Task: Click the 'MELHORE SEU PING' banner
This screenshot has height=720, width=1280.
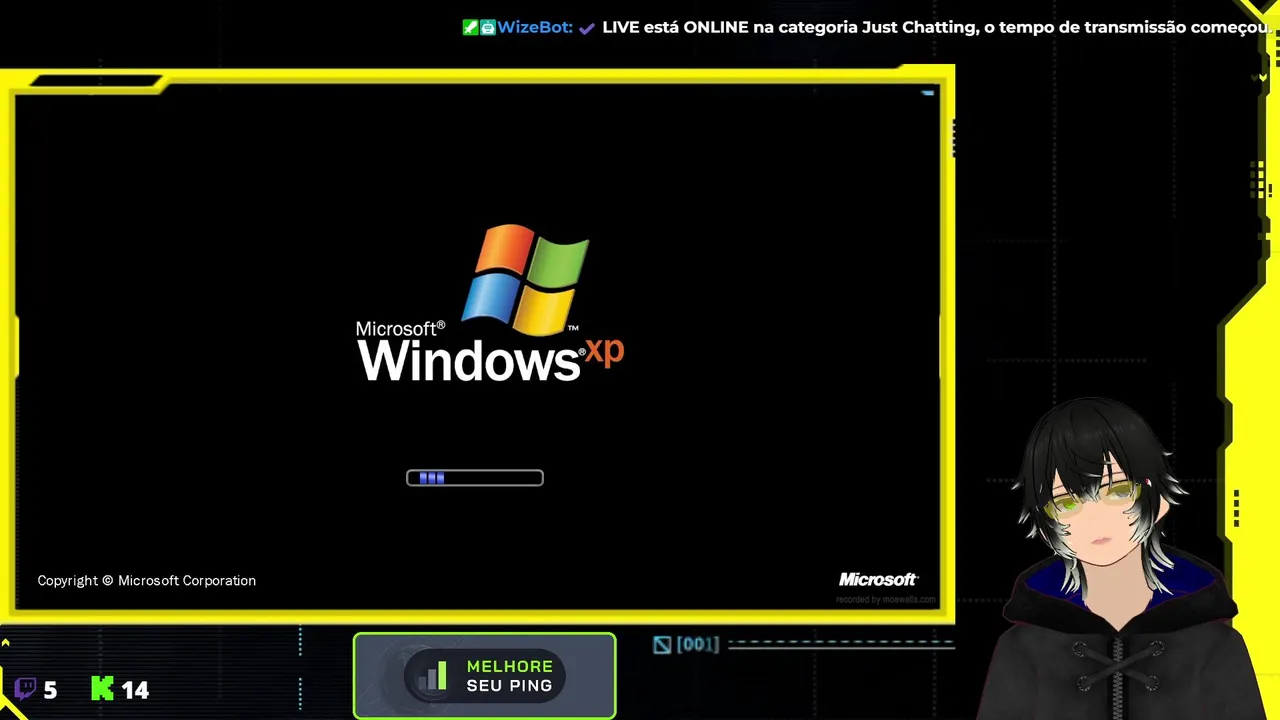Action: (485, 676)
